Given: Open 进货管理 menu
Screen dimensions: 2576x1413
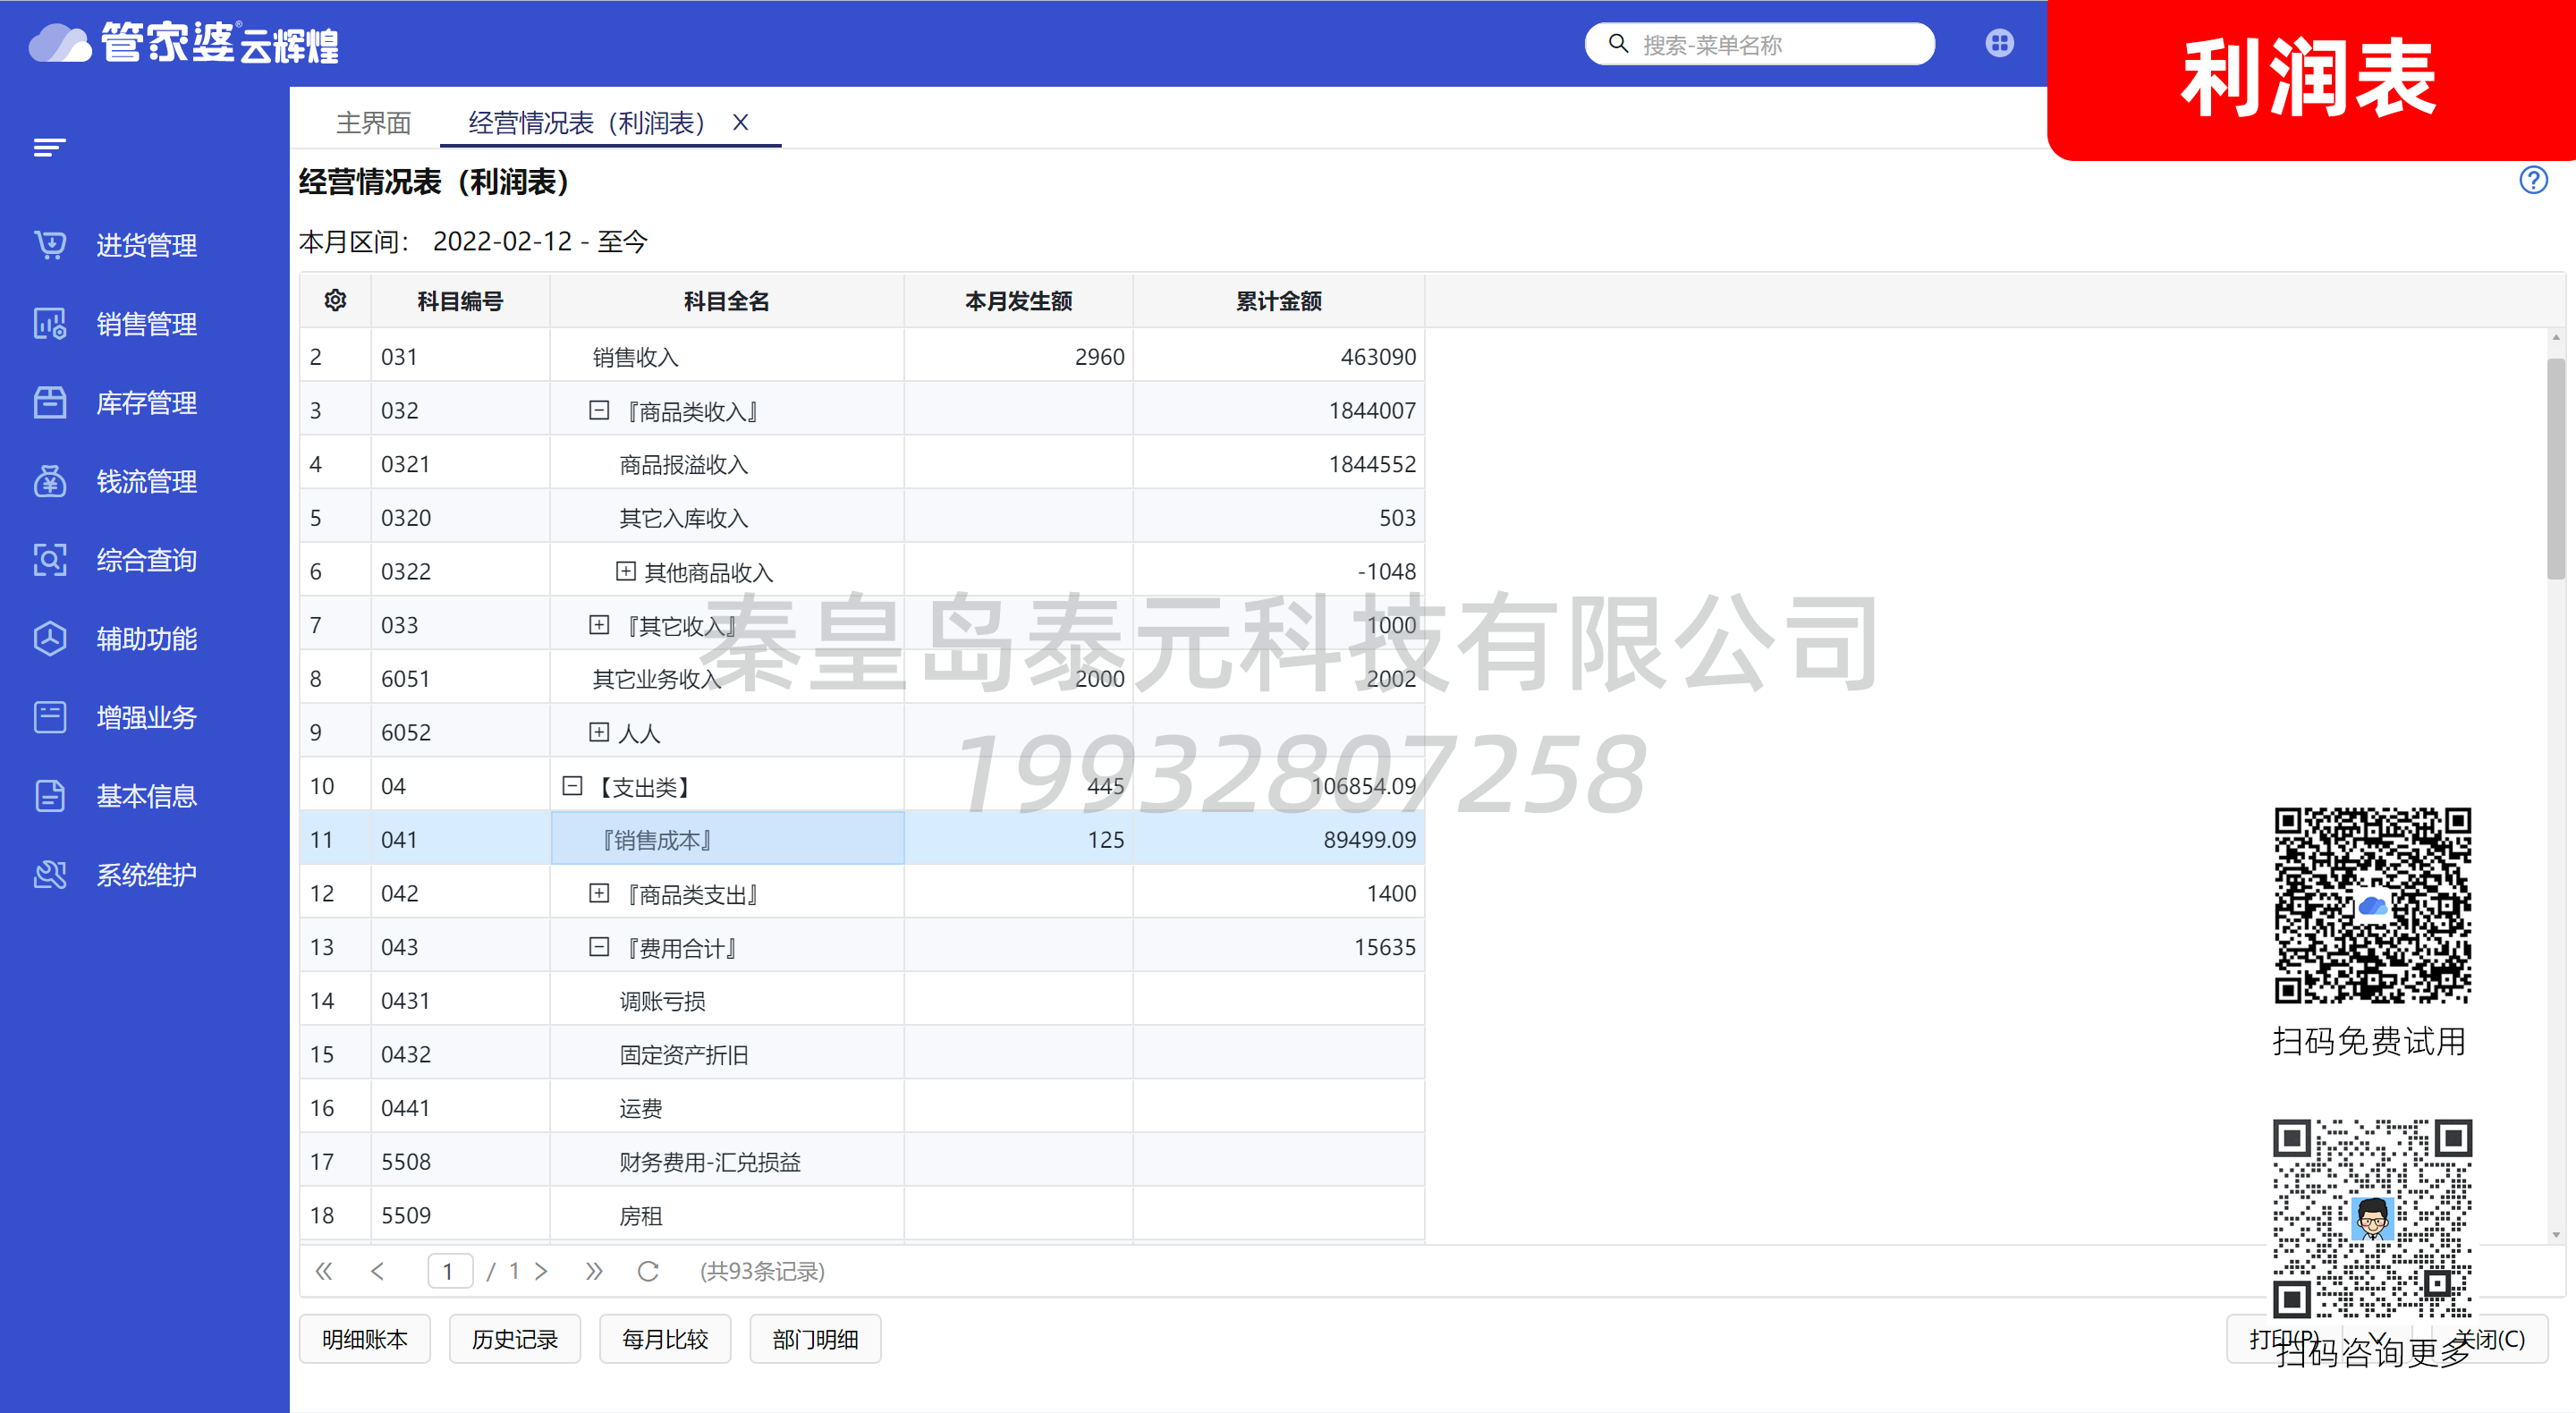Looking at the screenshot, I should point(146,245).
